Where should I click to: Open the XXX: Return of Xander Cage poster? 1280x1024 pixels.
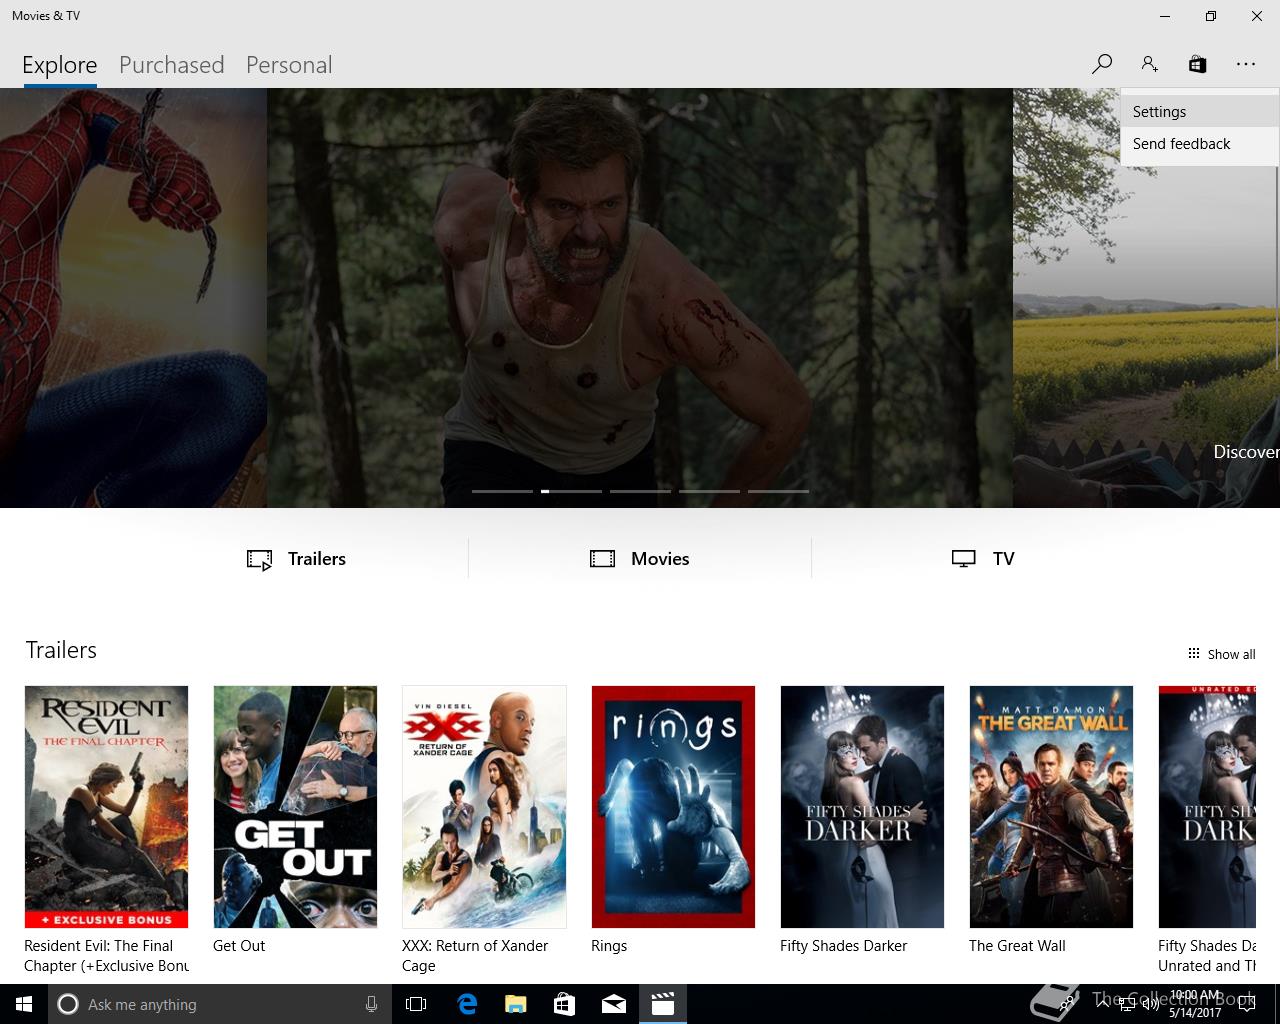coord(484,807)
